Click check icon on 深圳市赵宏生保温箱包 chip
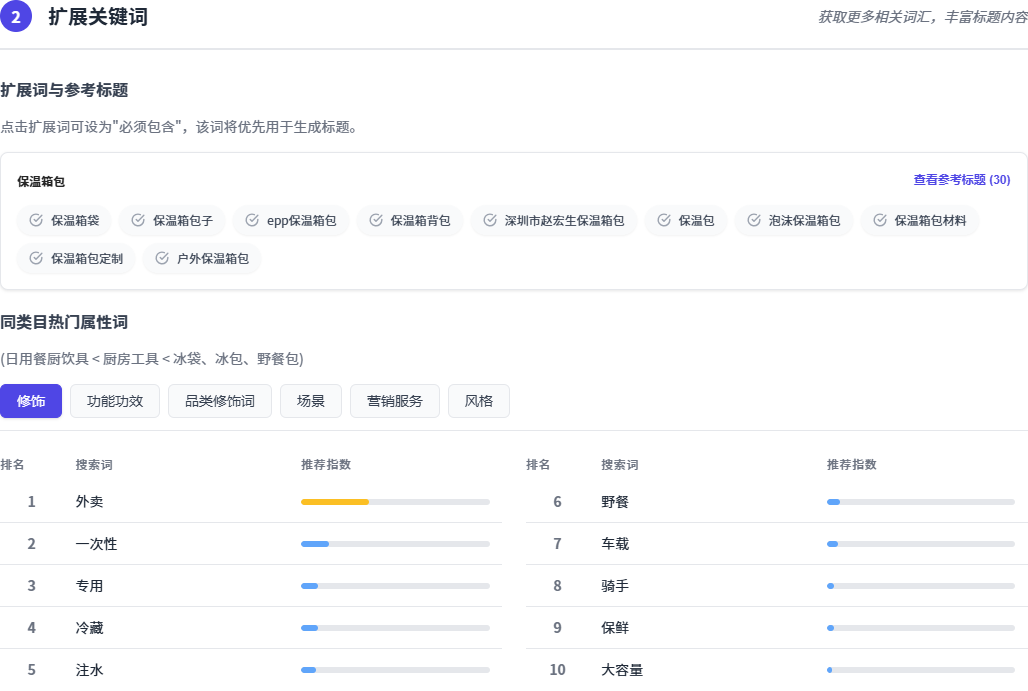1028x691 pixels. click(490, 221)
